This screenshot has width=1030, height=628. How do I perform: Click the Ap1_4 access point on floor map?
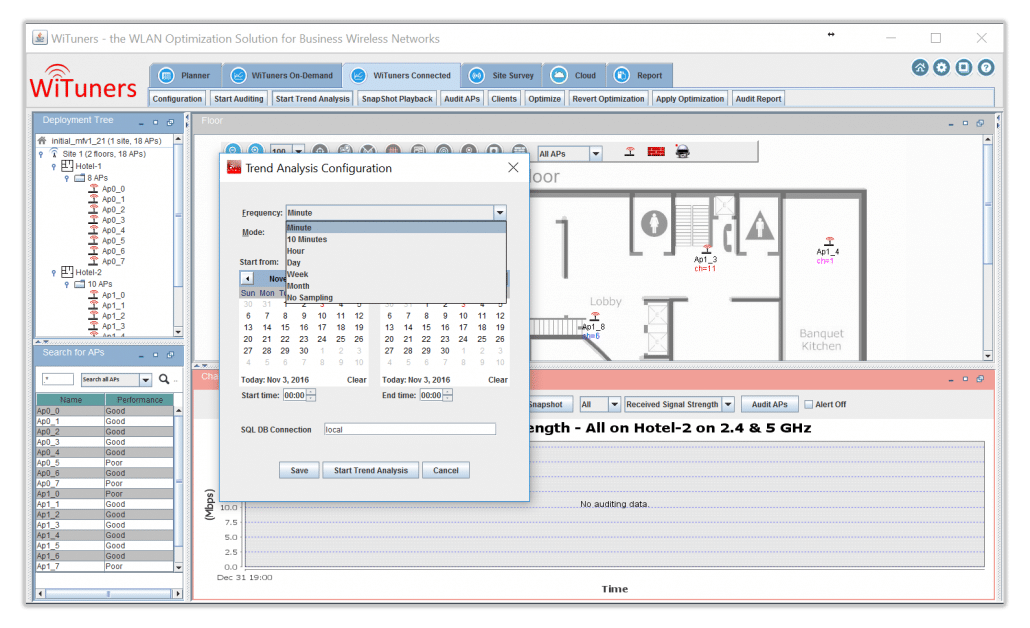pyautogui.click(x=828, y=244)
